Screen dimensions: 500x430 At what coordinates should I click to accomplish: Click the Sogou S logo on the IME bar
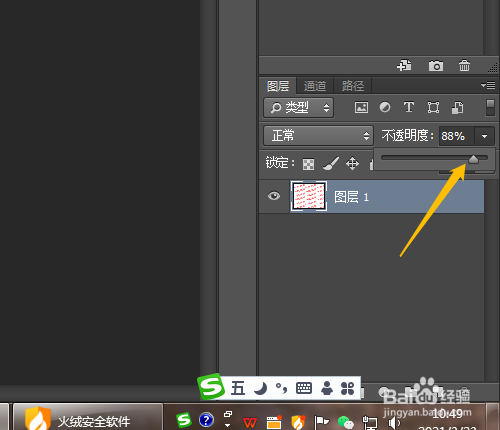coord(211,387)
